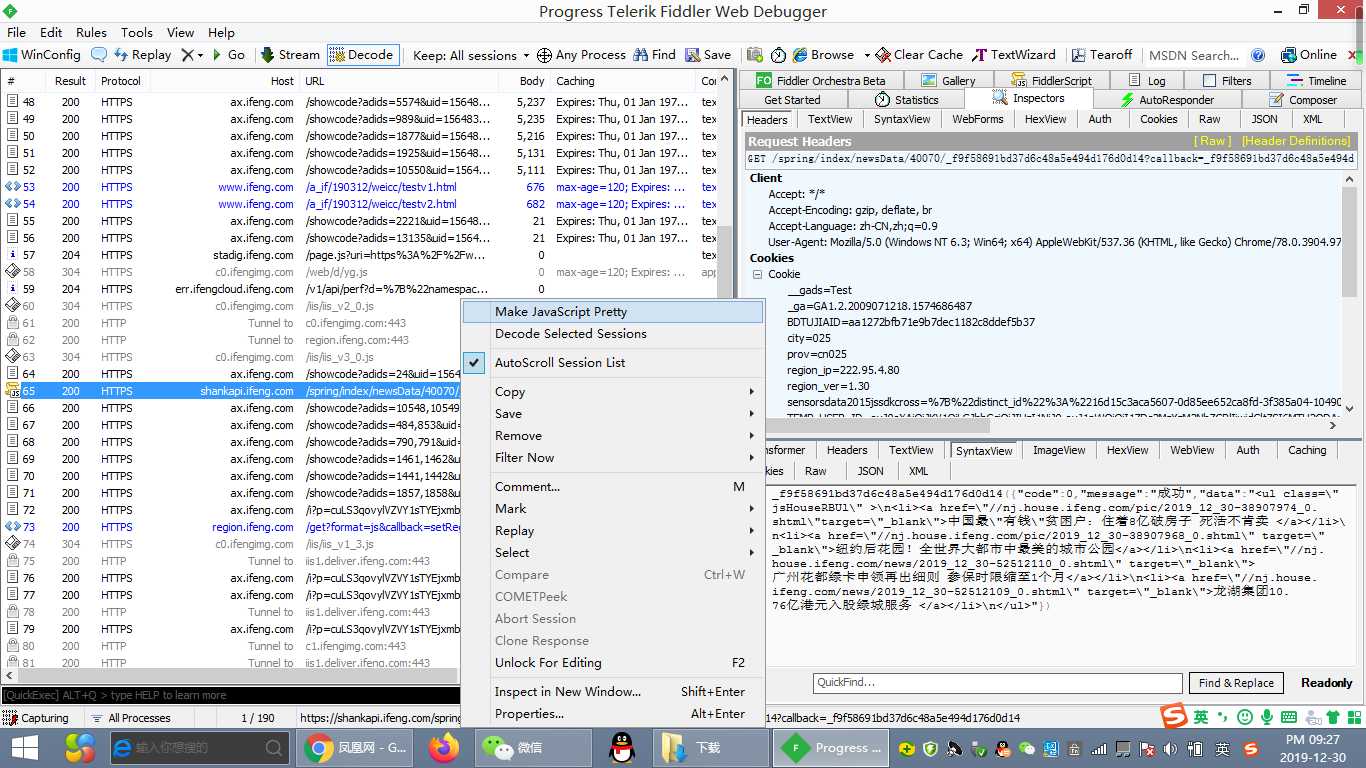Screen dimensions: 1366x768
Task: Click the Online status indicator
Action: (1308, 55)
